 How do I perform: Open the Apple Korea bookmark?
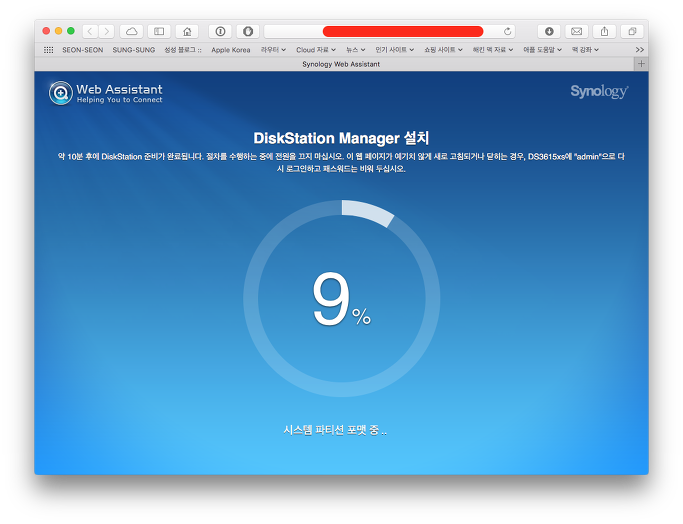click(231, 50)
